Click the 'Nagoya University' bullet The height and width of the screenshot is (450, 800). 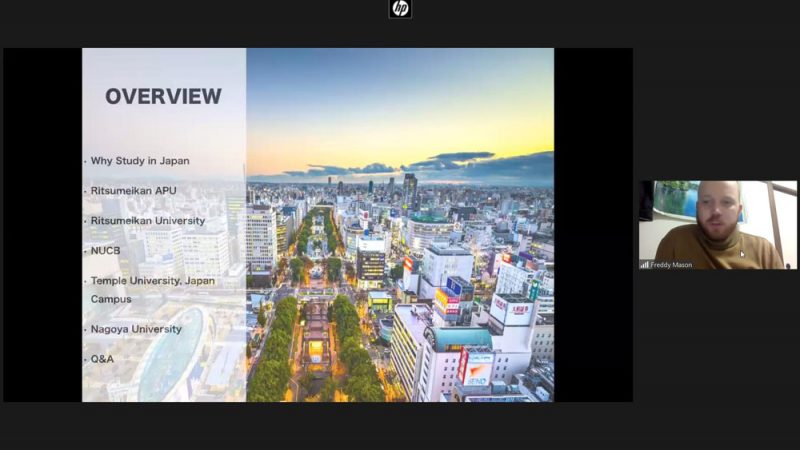point(136,329)
